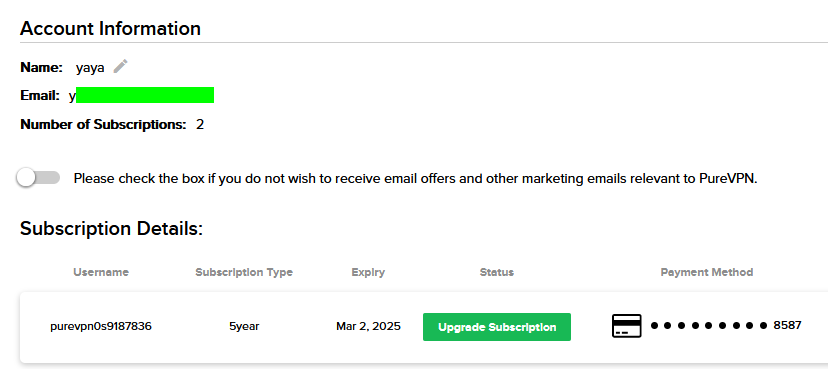Click the Subscription Type column header
This screenshot has height=369, width=828.
tap(244, 272)
